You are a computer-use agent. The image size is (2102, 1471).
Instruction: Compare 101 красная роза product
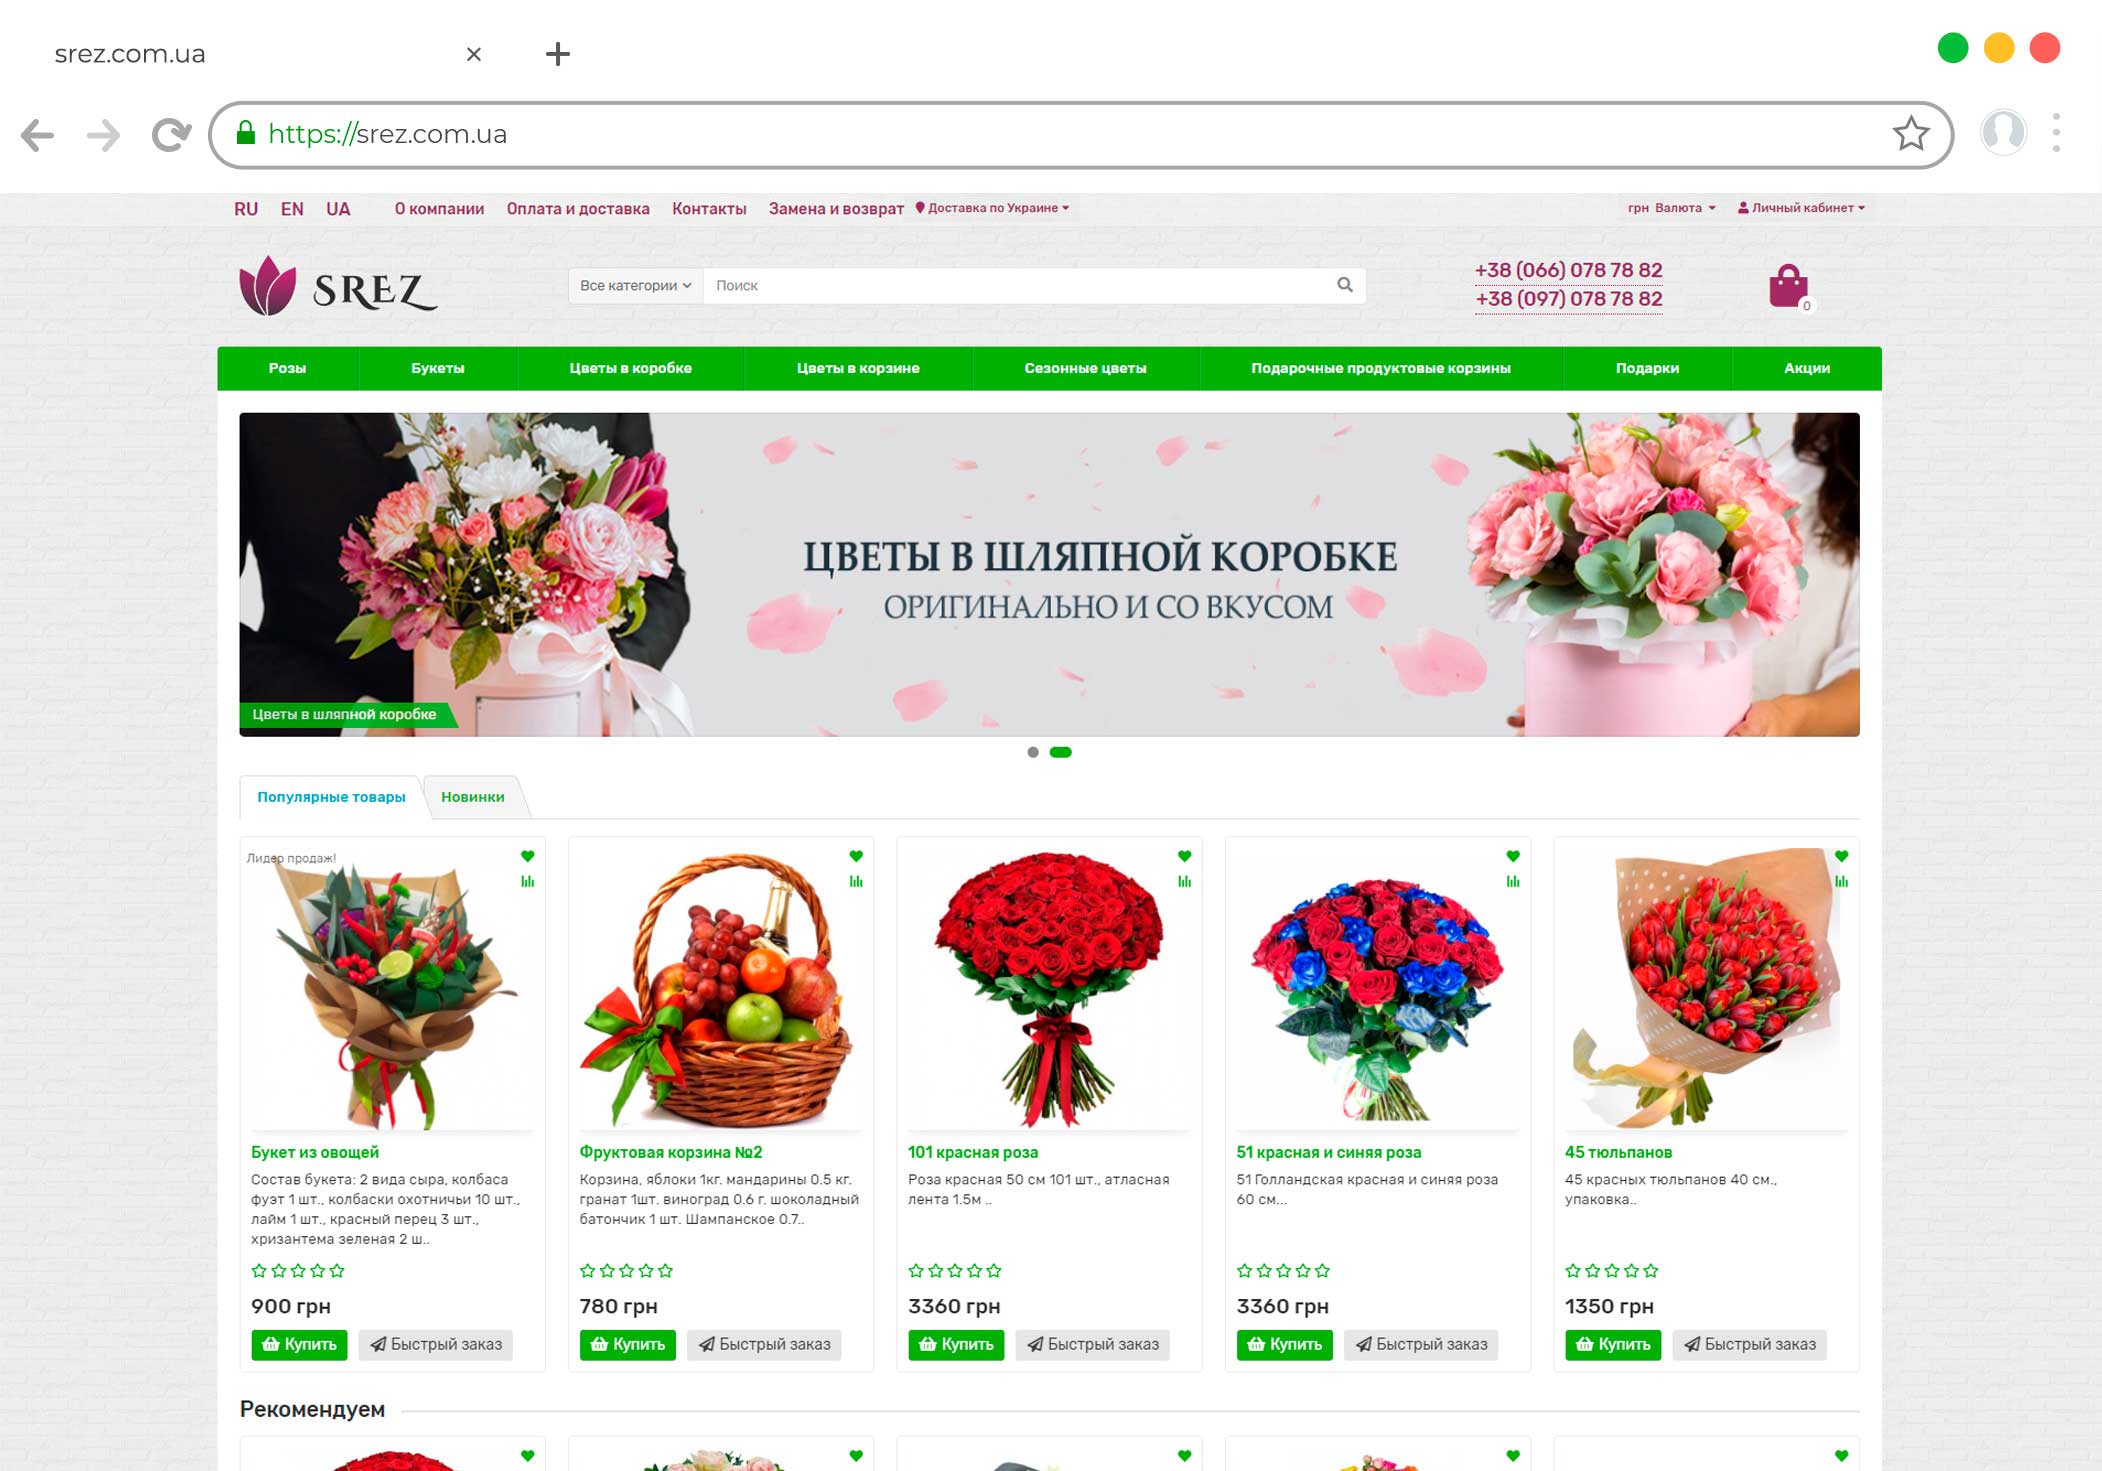1184,881
